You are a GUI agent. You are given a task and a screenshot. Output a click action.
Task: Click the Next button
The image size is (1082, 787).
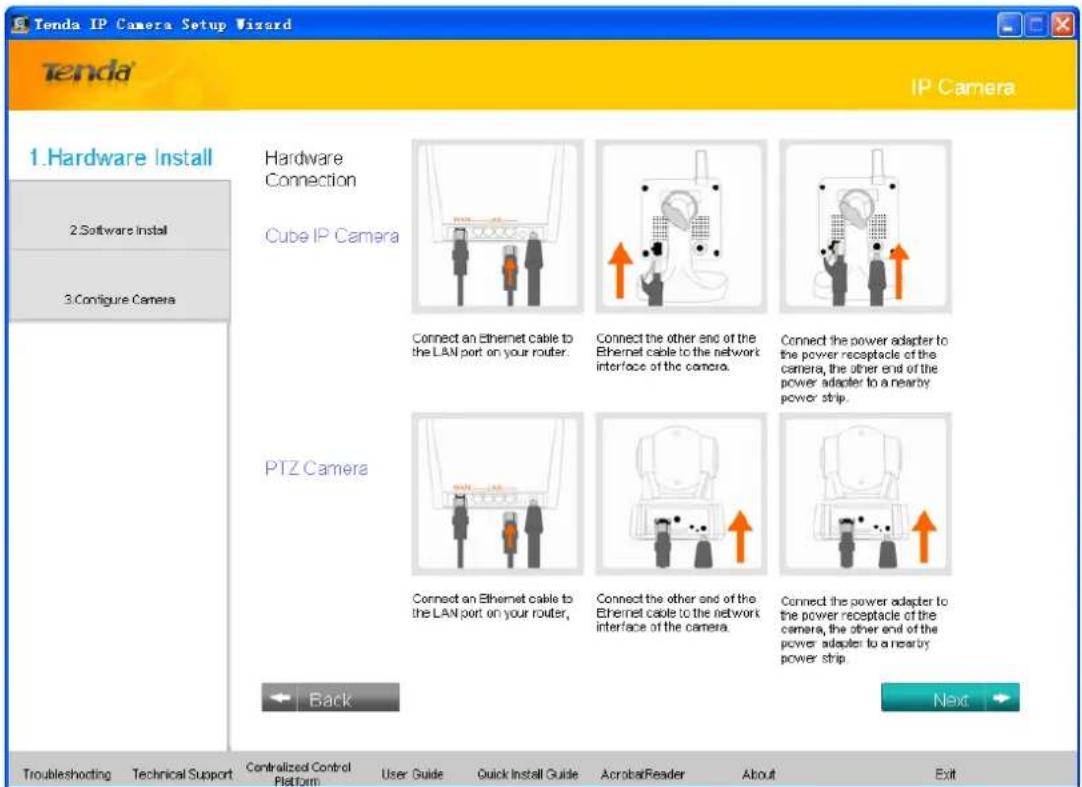950,698
